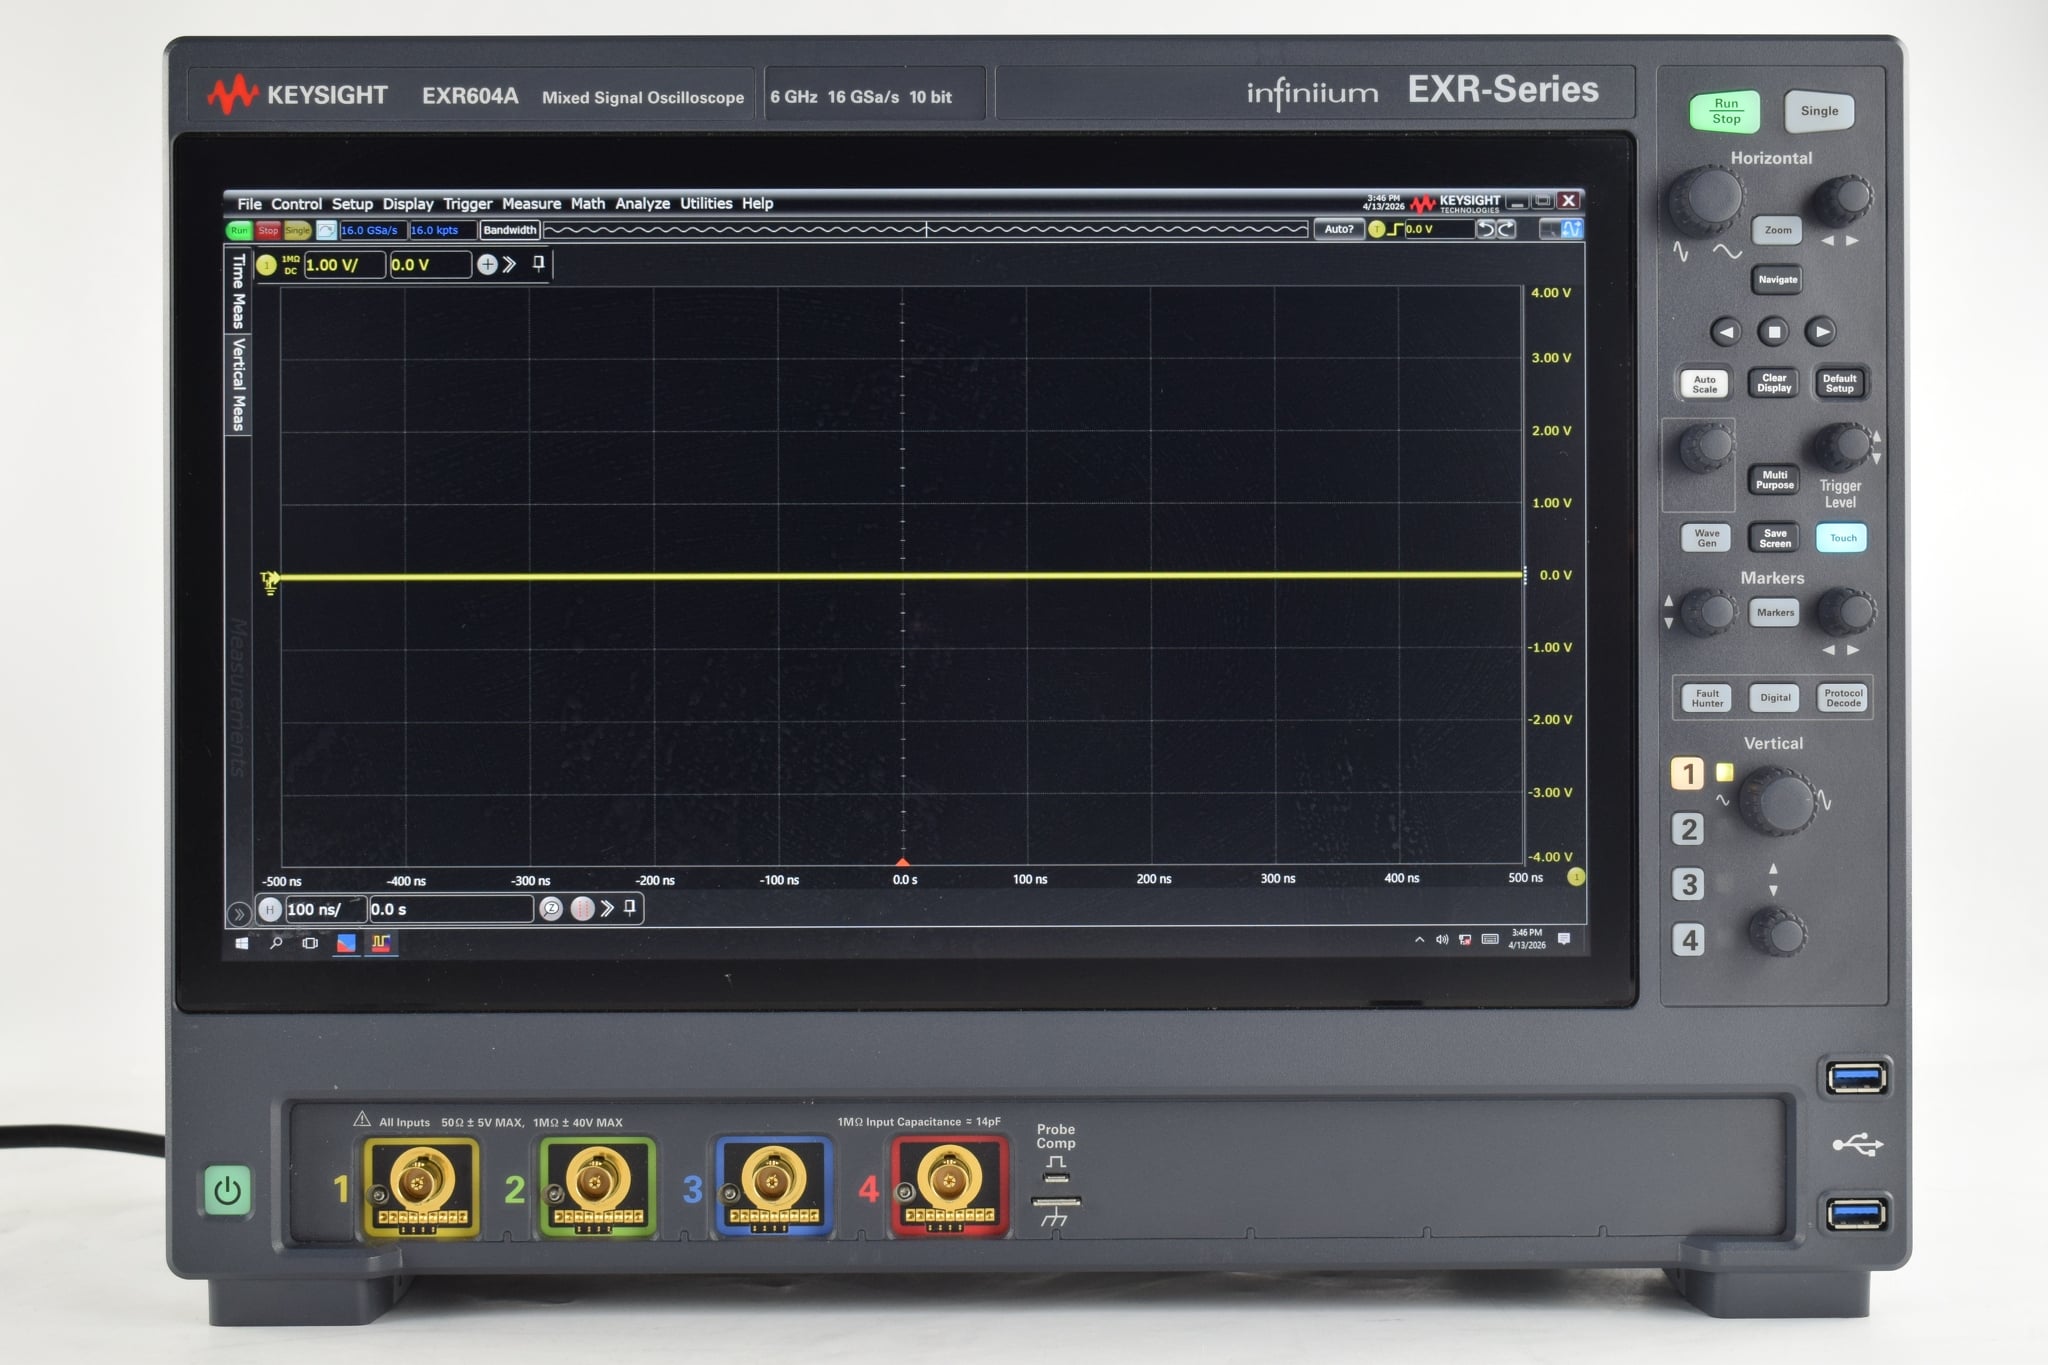The image size is (2048, 1365).
Task: Click the orange trigger time reference marker
Action: click(903, 862)
